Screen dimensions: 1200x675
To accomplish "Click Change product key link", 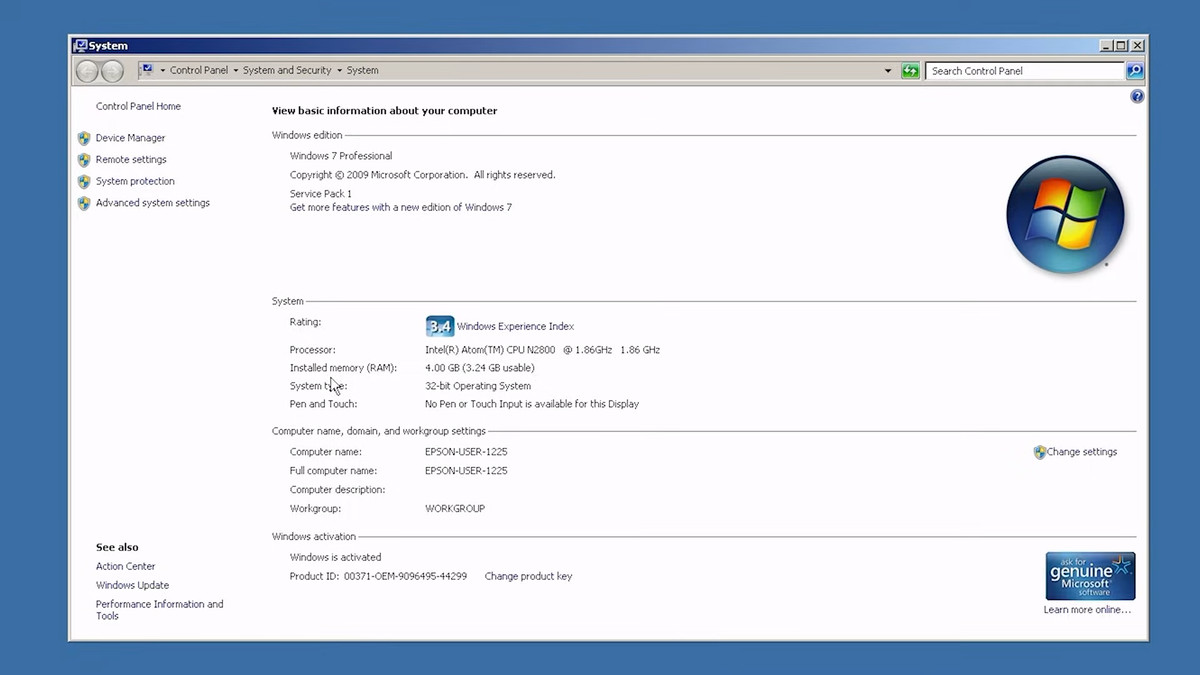I will pos(528,576).
